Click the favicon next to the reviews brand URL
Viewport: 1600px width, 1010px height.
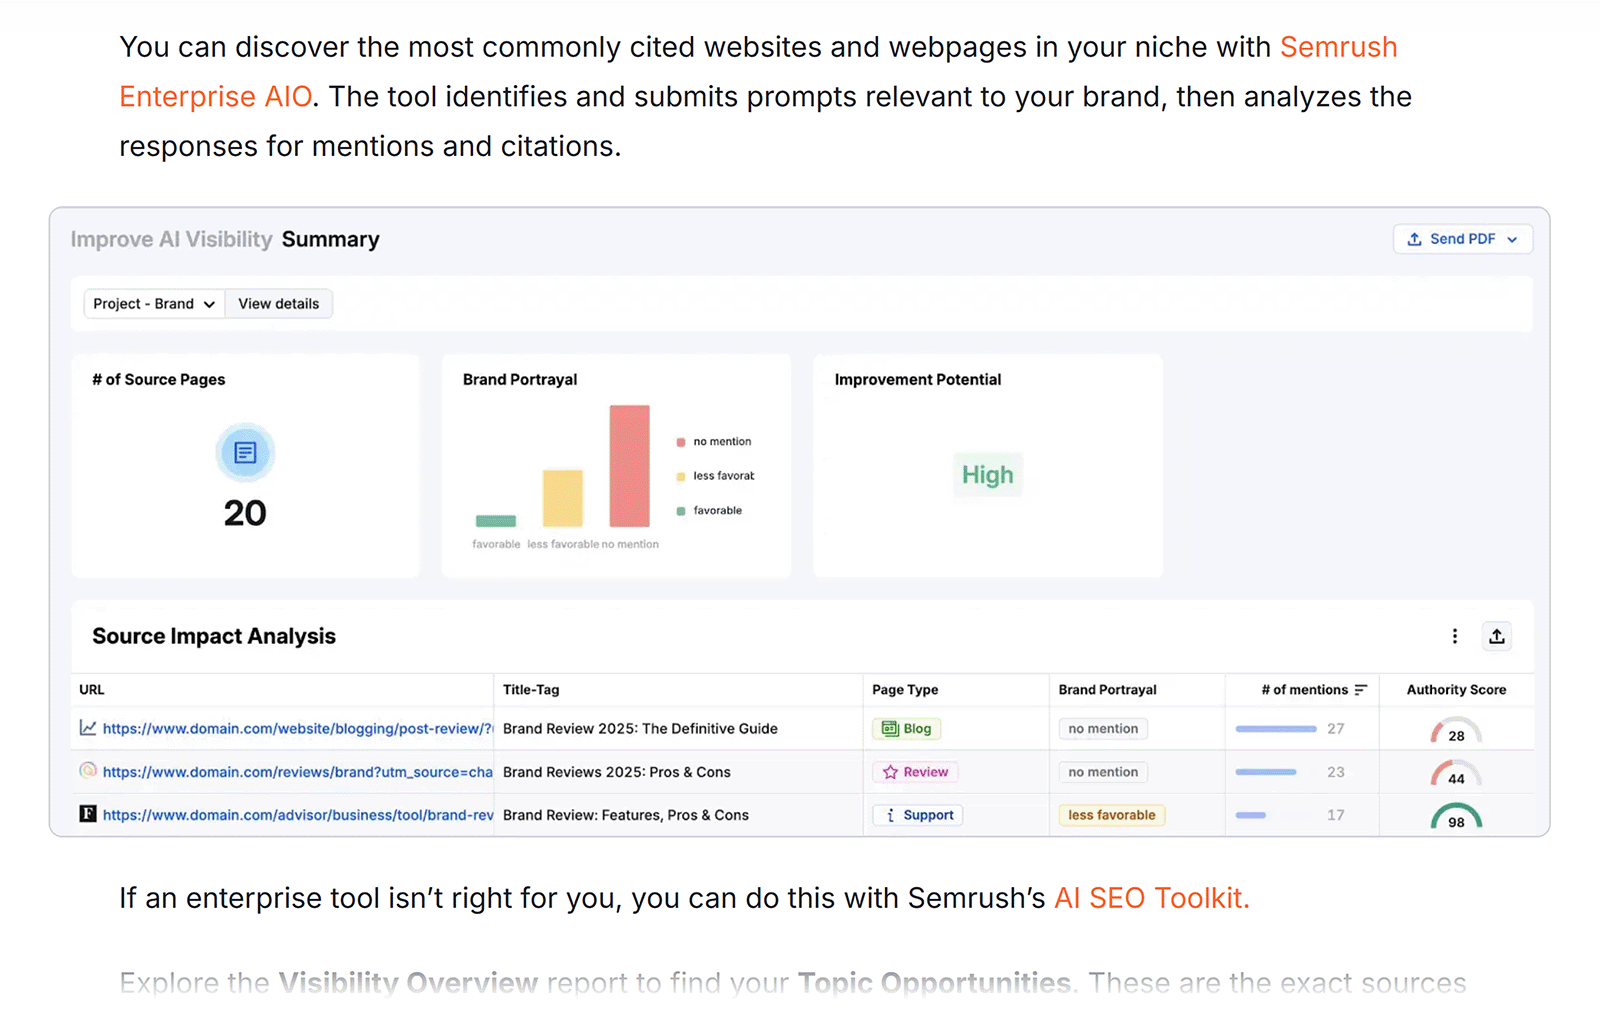click(88, 771)
